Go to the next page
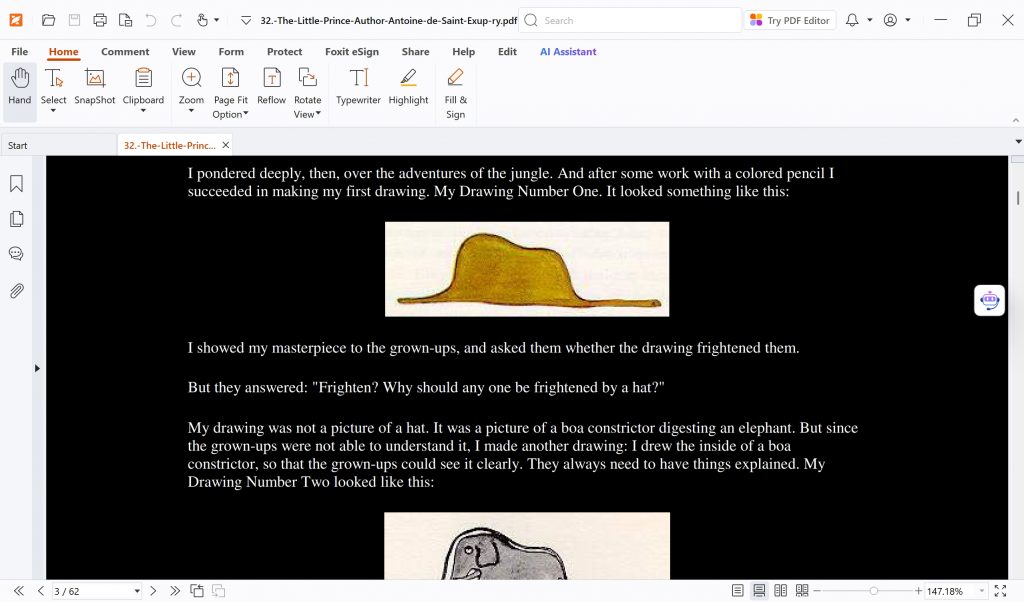This screenshot has height=602, width=1024. (153, 591)
